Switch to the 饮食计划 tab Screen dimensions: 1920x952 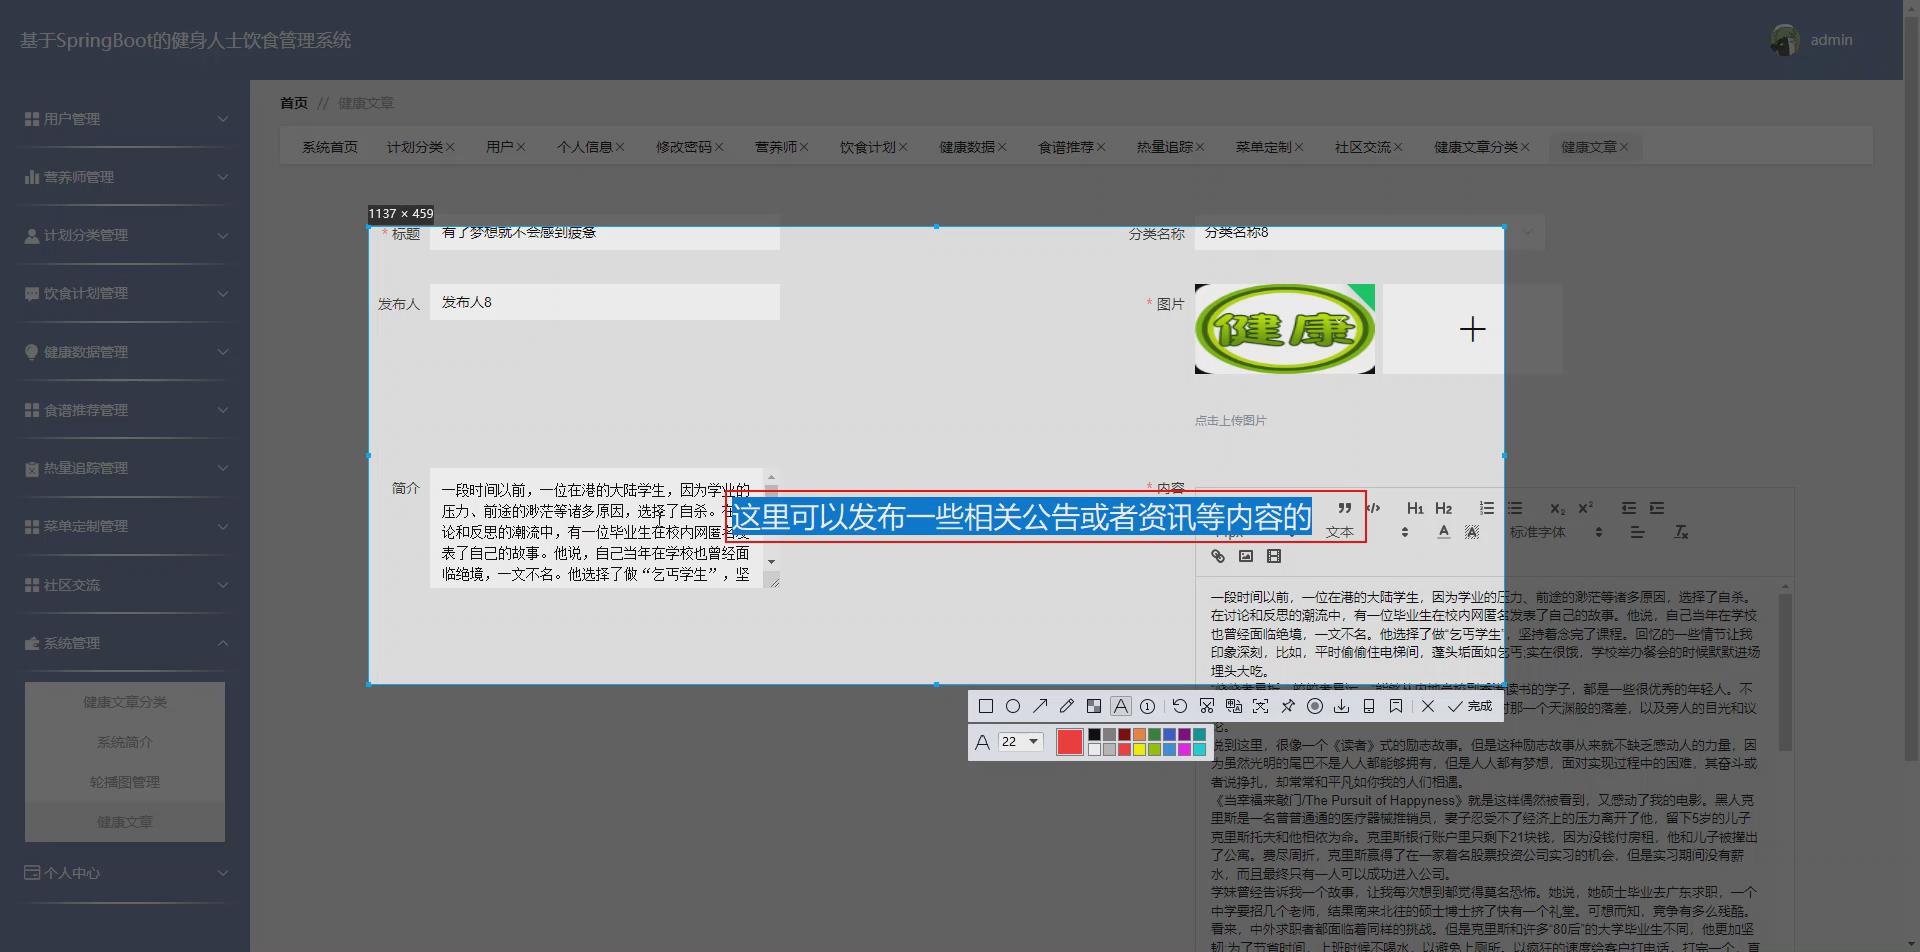[x=867, y=146]
